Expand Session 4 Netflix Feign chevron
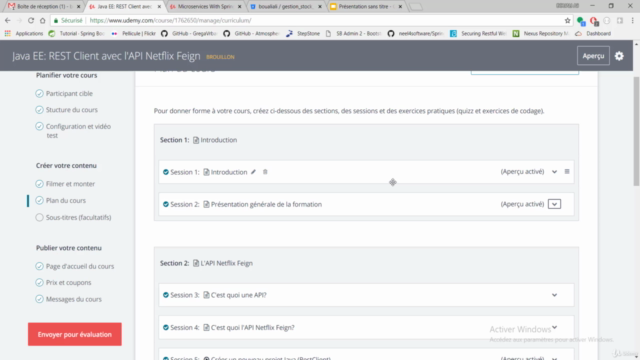This screenshot has width=640, height=360. [x=554, y=327]
